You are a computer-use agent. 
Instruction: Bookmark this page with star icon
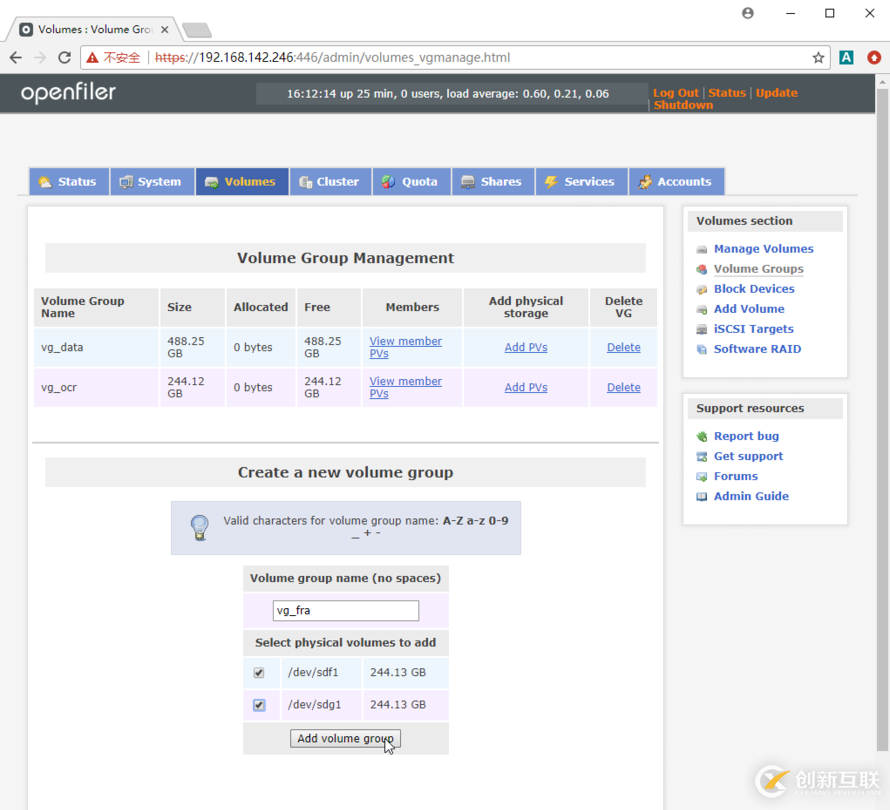pos(818,58)
